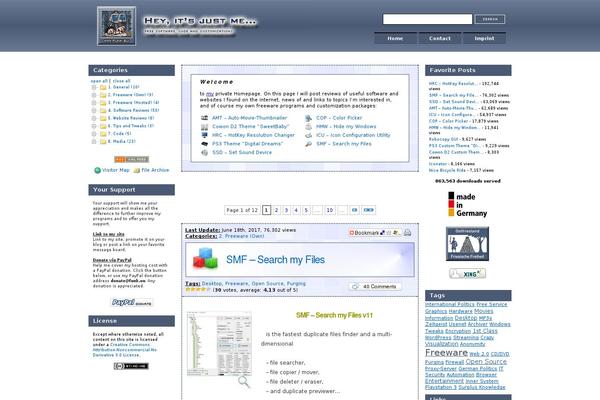Open Link to my site heading link
This screenshot has height=400, width=600.
[109, 234]
